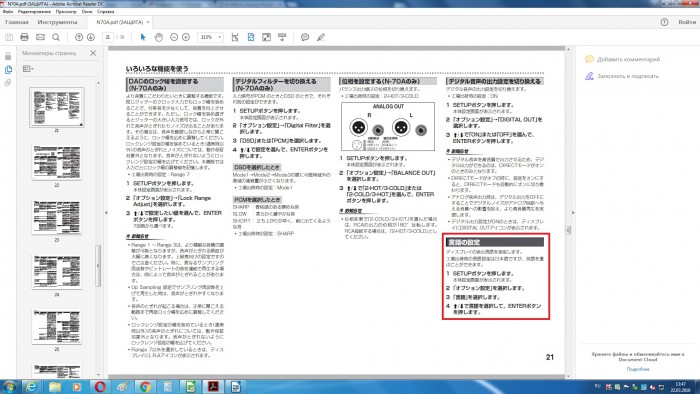Send file by email envelope icon
The width and height of the screenshot is (700, 394).
(40, 37)
